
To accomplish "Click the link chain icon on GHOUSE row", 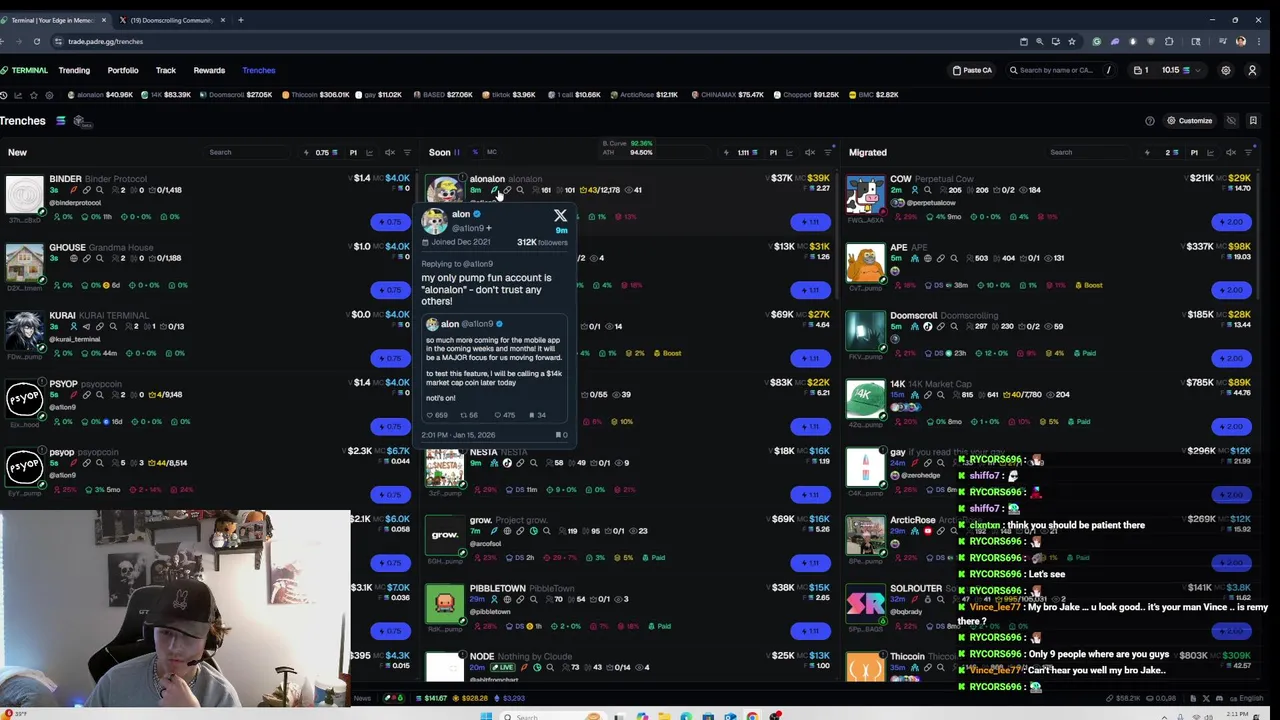I will [86, 258].
